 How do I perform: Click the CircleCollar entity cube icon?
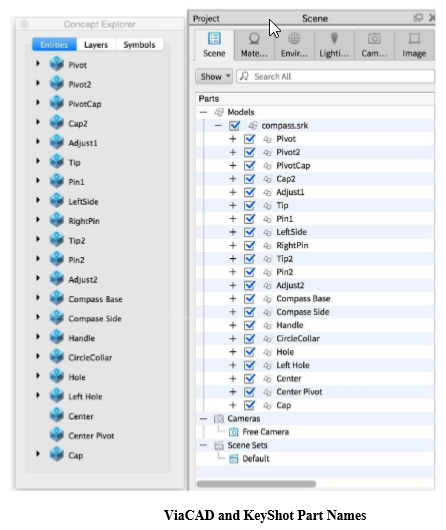(57, 357)
